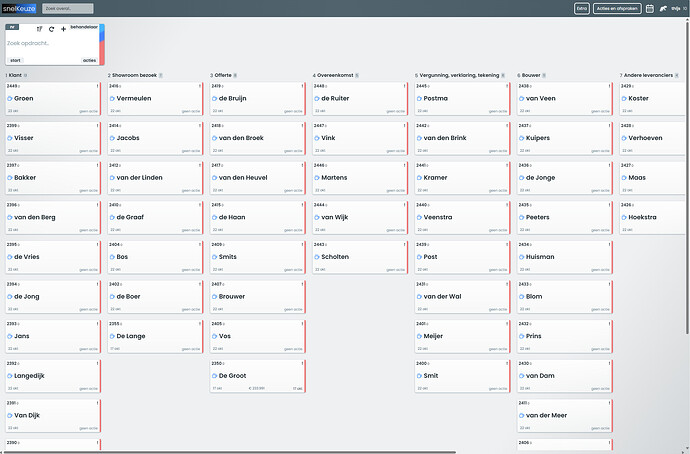Open the calendar icon in the top bar
The image size is (690, 454).
650,8
